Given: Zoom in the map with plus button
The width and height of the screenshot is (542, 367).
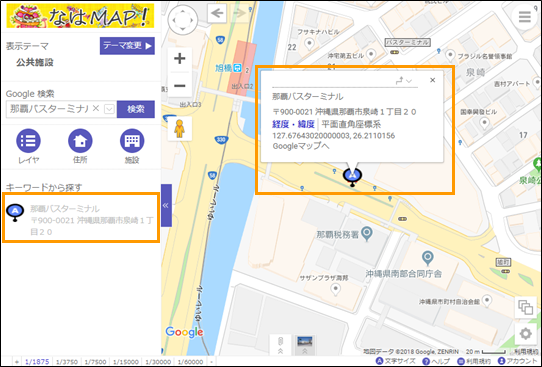Looking at the screenshot, I should 179,58.
